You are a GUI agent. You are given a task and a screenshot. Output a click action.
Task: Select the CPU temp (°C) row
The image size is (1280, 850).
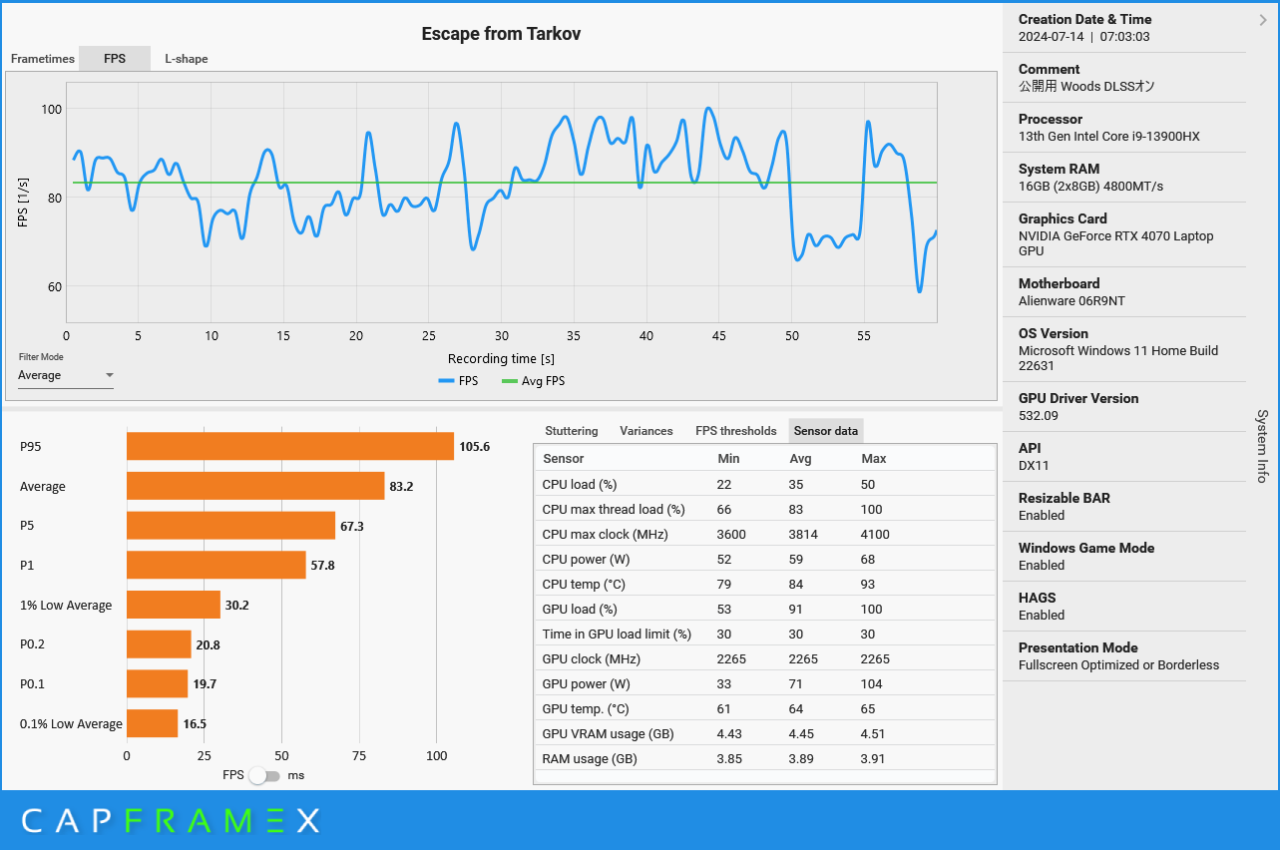click(765, 584)
